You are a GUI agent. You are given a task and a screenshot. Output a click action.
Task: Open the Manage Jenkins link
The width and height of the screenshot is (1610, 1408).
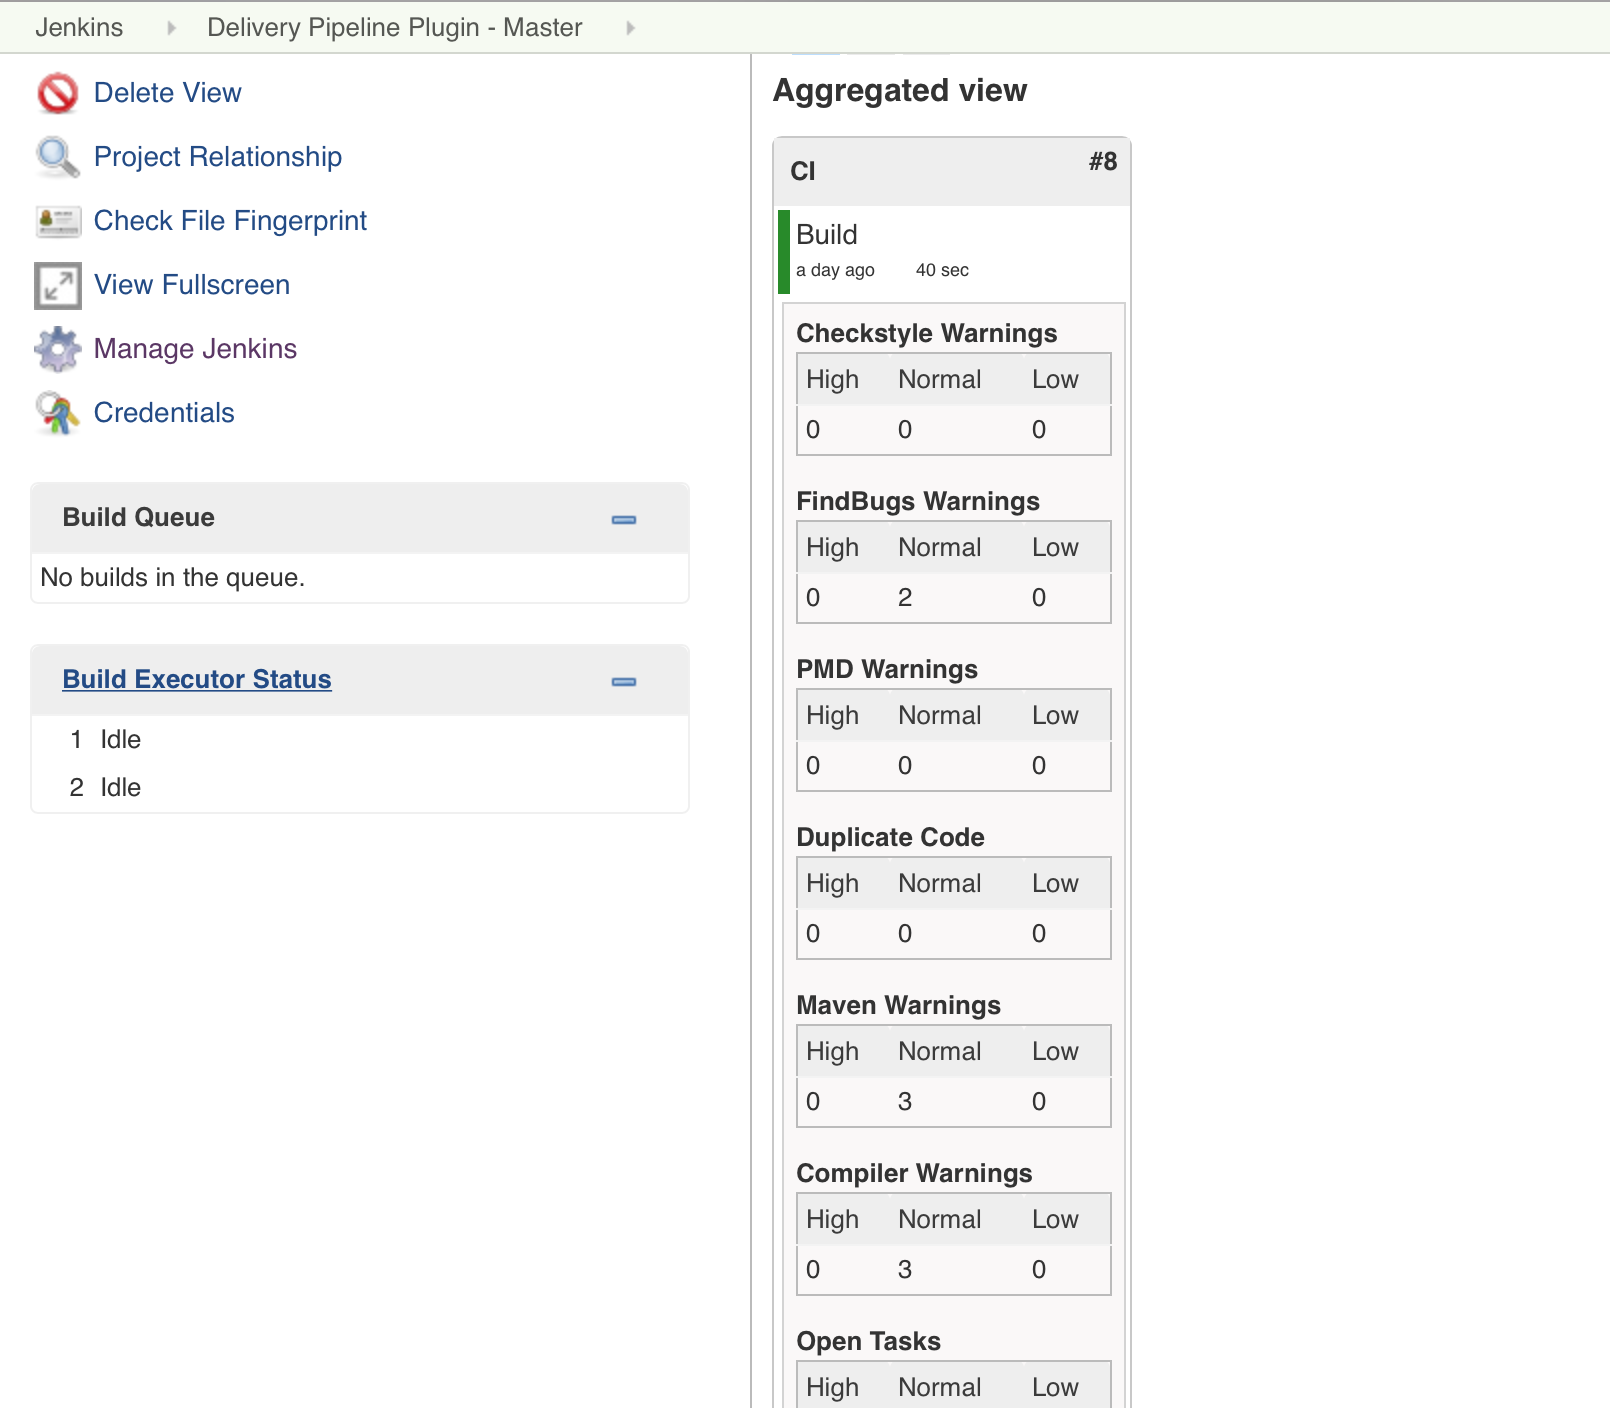coord(195,349)
